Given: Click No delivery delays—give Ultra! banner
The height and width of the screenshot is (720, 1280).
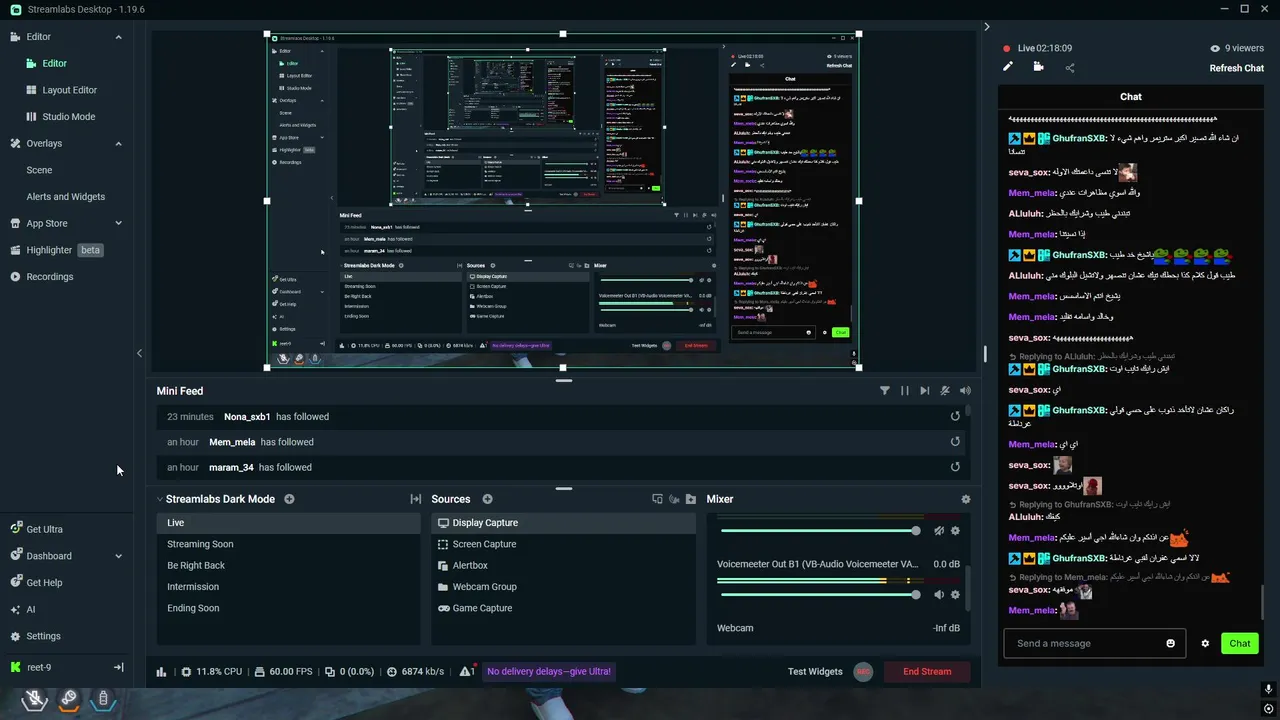Looking at the screenshot, I should pyautogui.click(x=549, y=672).
